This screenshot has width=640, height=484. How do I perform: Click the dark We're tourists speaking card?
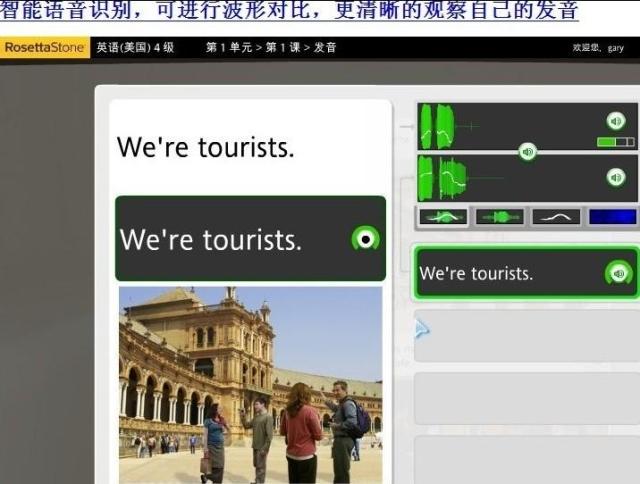(250, 238)
